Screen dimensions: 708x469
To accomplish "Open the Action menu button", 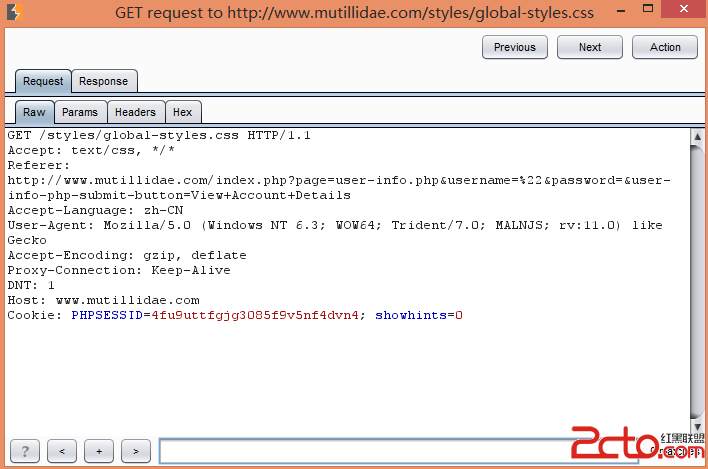I will coord(665,47).
